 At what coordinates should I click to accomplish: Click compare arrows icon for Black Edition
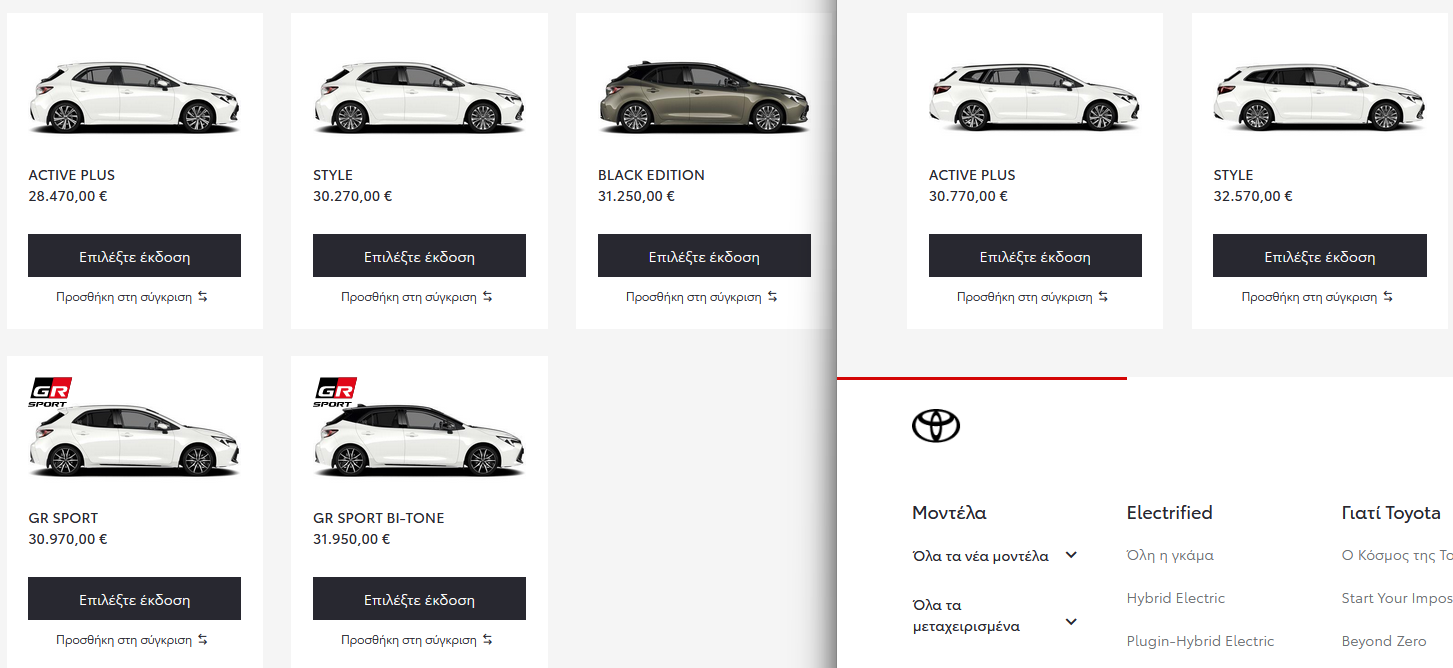773,297
